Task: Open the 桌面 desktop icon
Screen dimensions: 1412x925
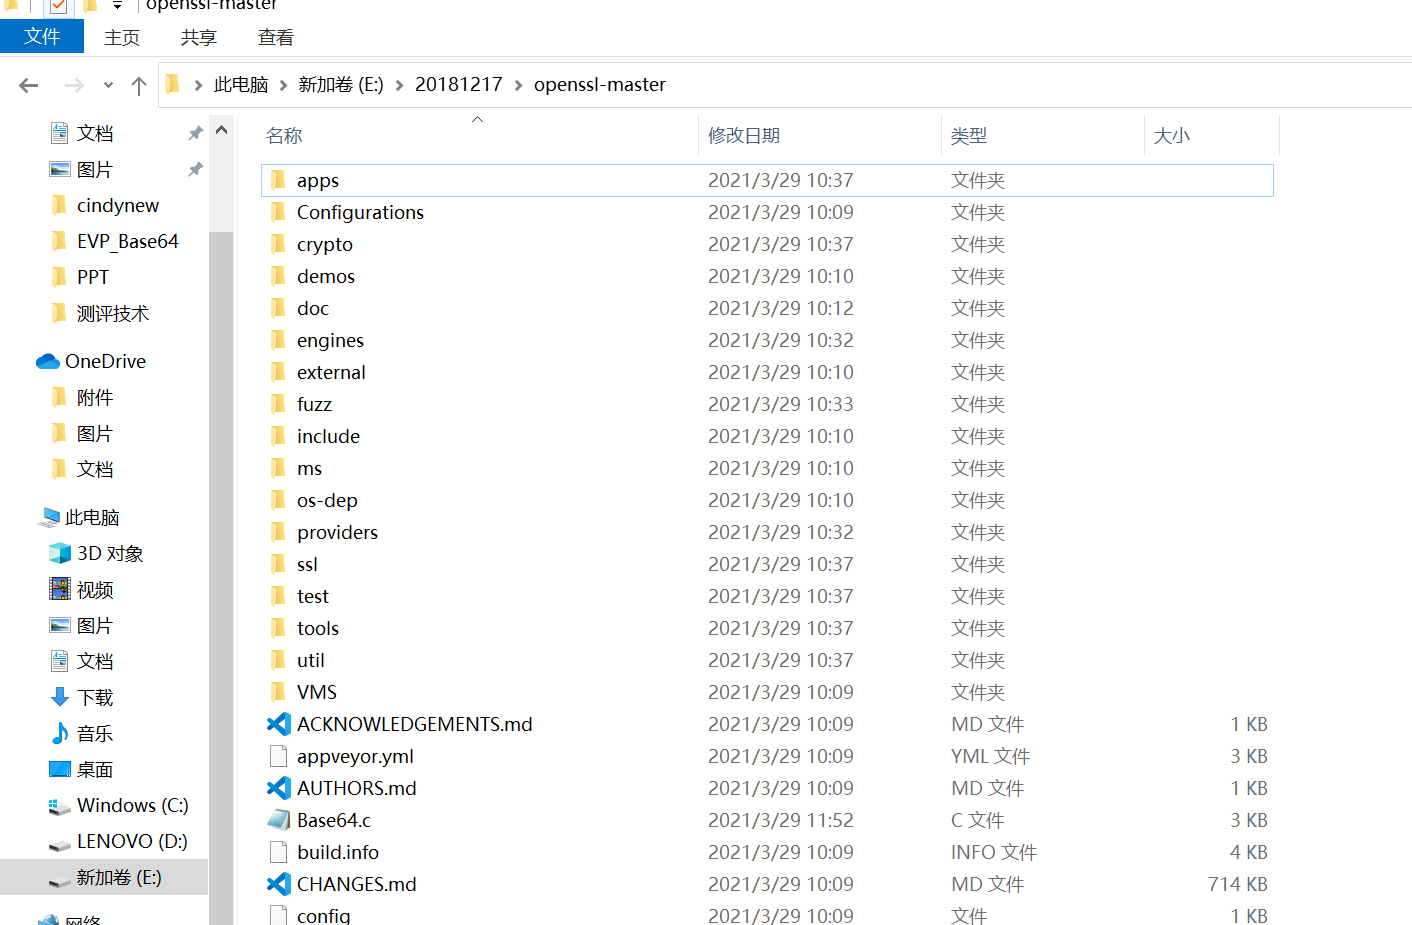Action: tap(60, 769)
